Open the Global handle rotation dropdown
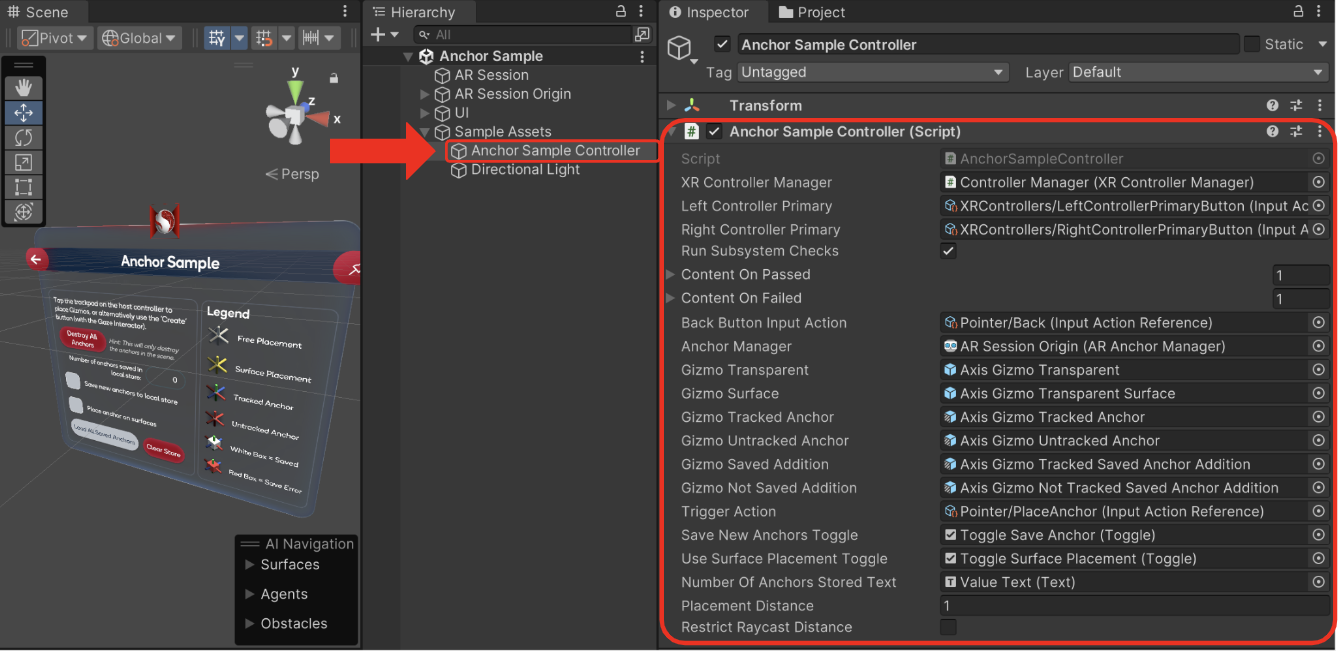Screen dimensions: 1338x652 coord(139,38)
